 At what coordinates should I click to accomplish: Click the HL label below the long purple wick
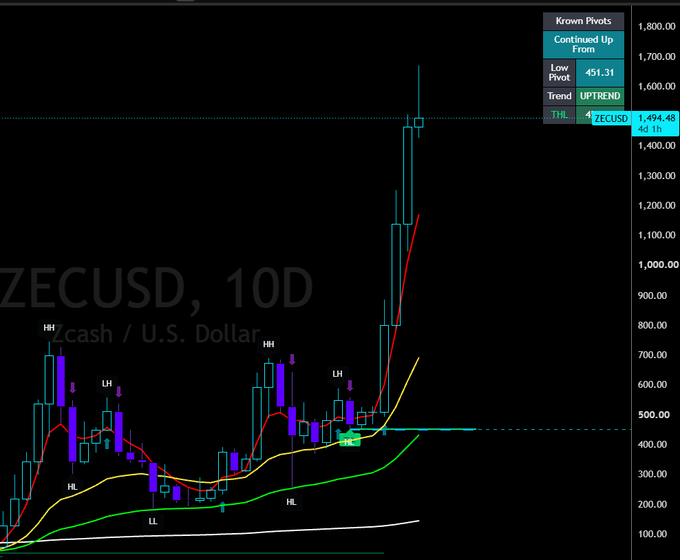(291, 502)
